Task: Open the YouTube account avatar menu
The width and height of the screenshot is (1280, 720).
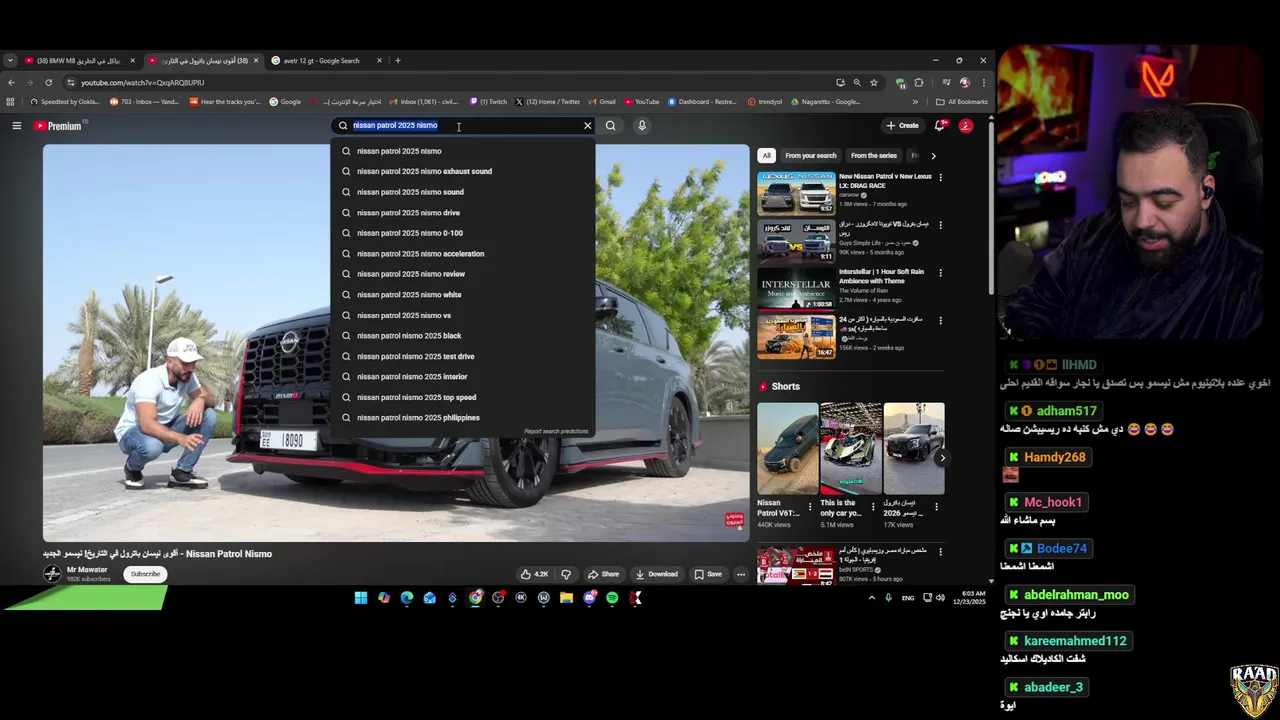Action: [966, 126]
